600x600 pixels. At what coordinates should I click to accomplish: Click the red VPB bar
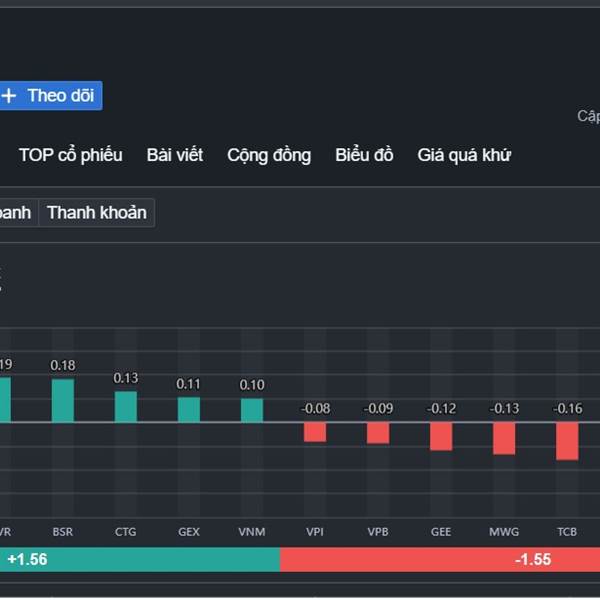click(378, 433)
